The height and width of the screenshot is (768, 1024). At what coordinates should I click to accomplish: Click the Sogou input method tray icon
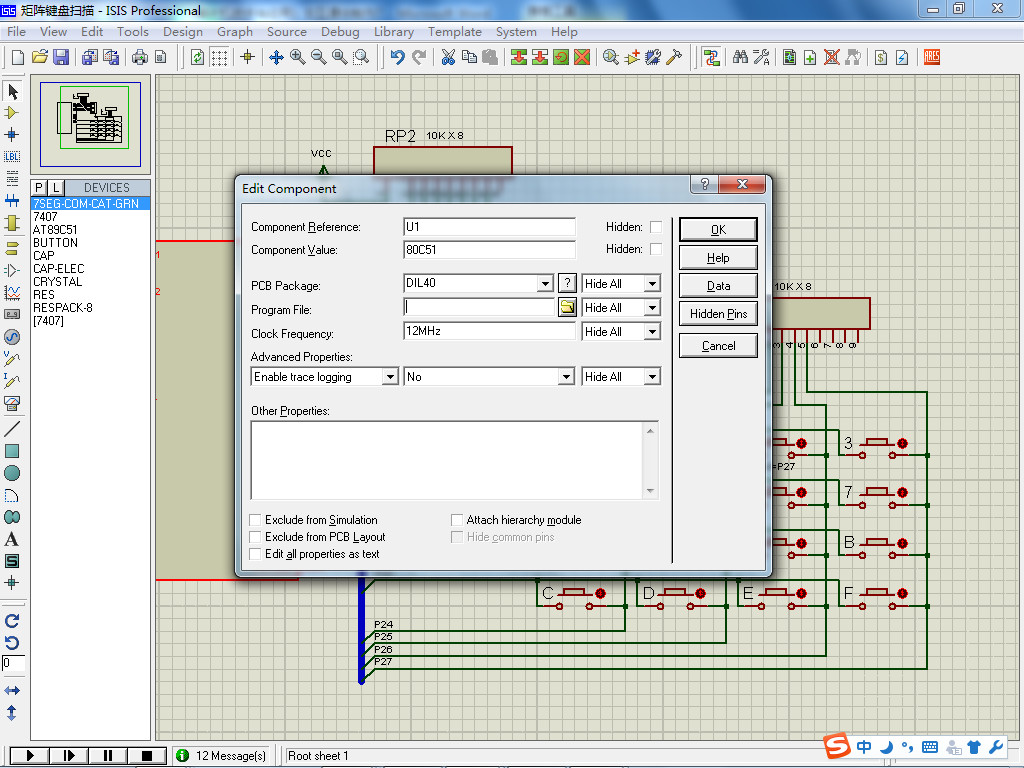click(x=837, y=746)
